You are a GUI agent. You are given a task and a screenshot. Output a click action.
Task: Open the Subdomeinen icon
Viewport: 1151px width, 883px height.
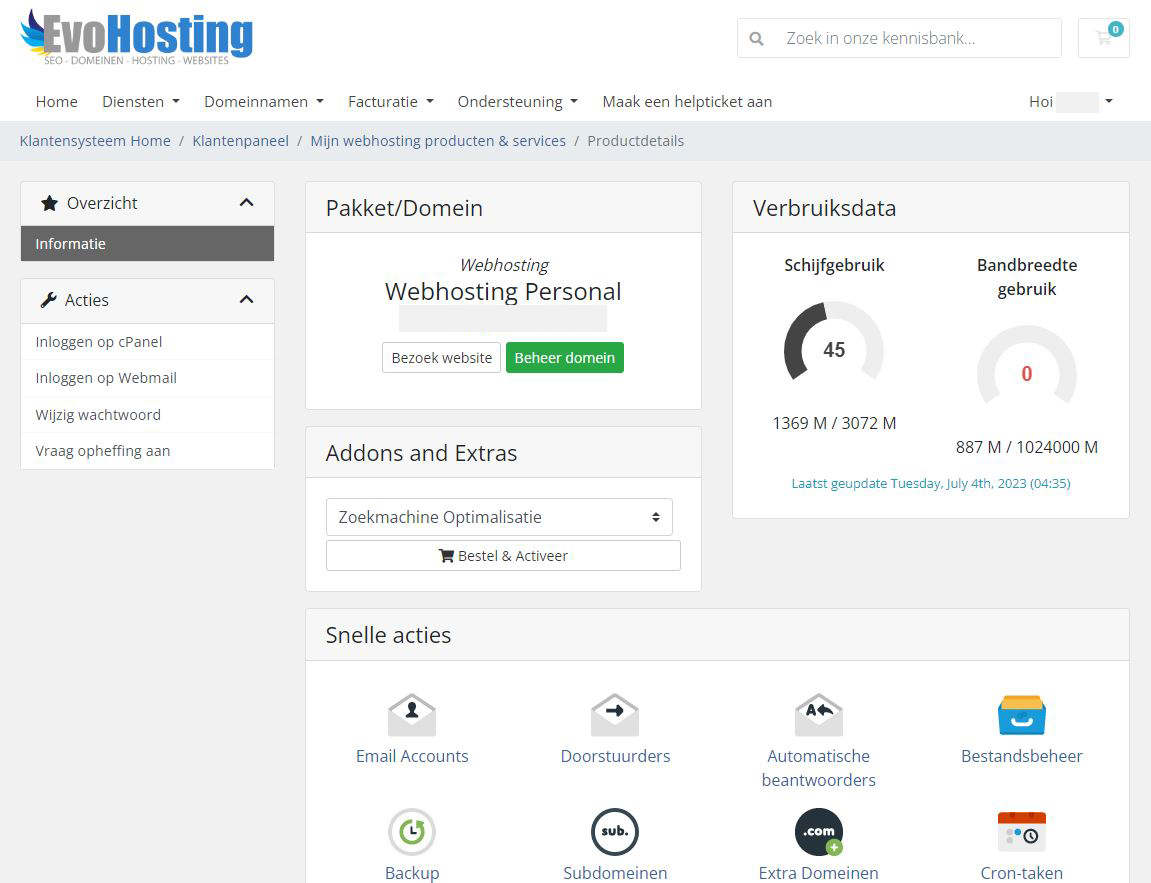point(615,832)
